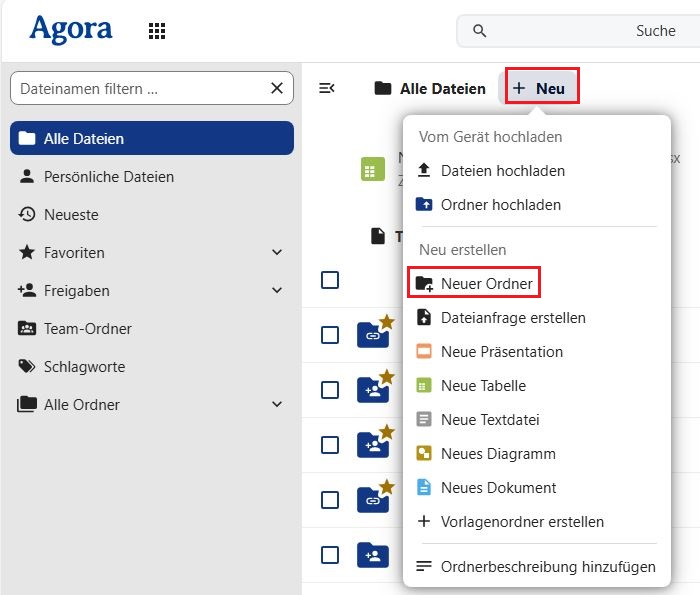Select Dateien hochladen menu entry
700x595 pixels.
(502, 171)
